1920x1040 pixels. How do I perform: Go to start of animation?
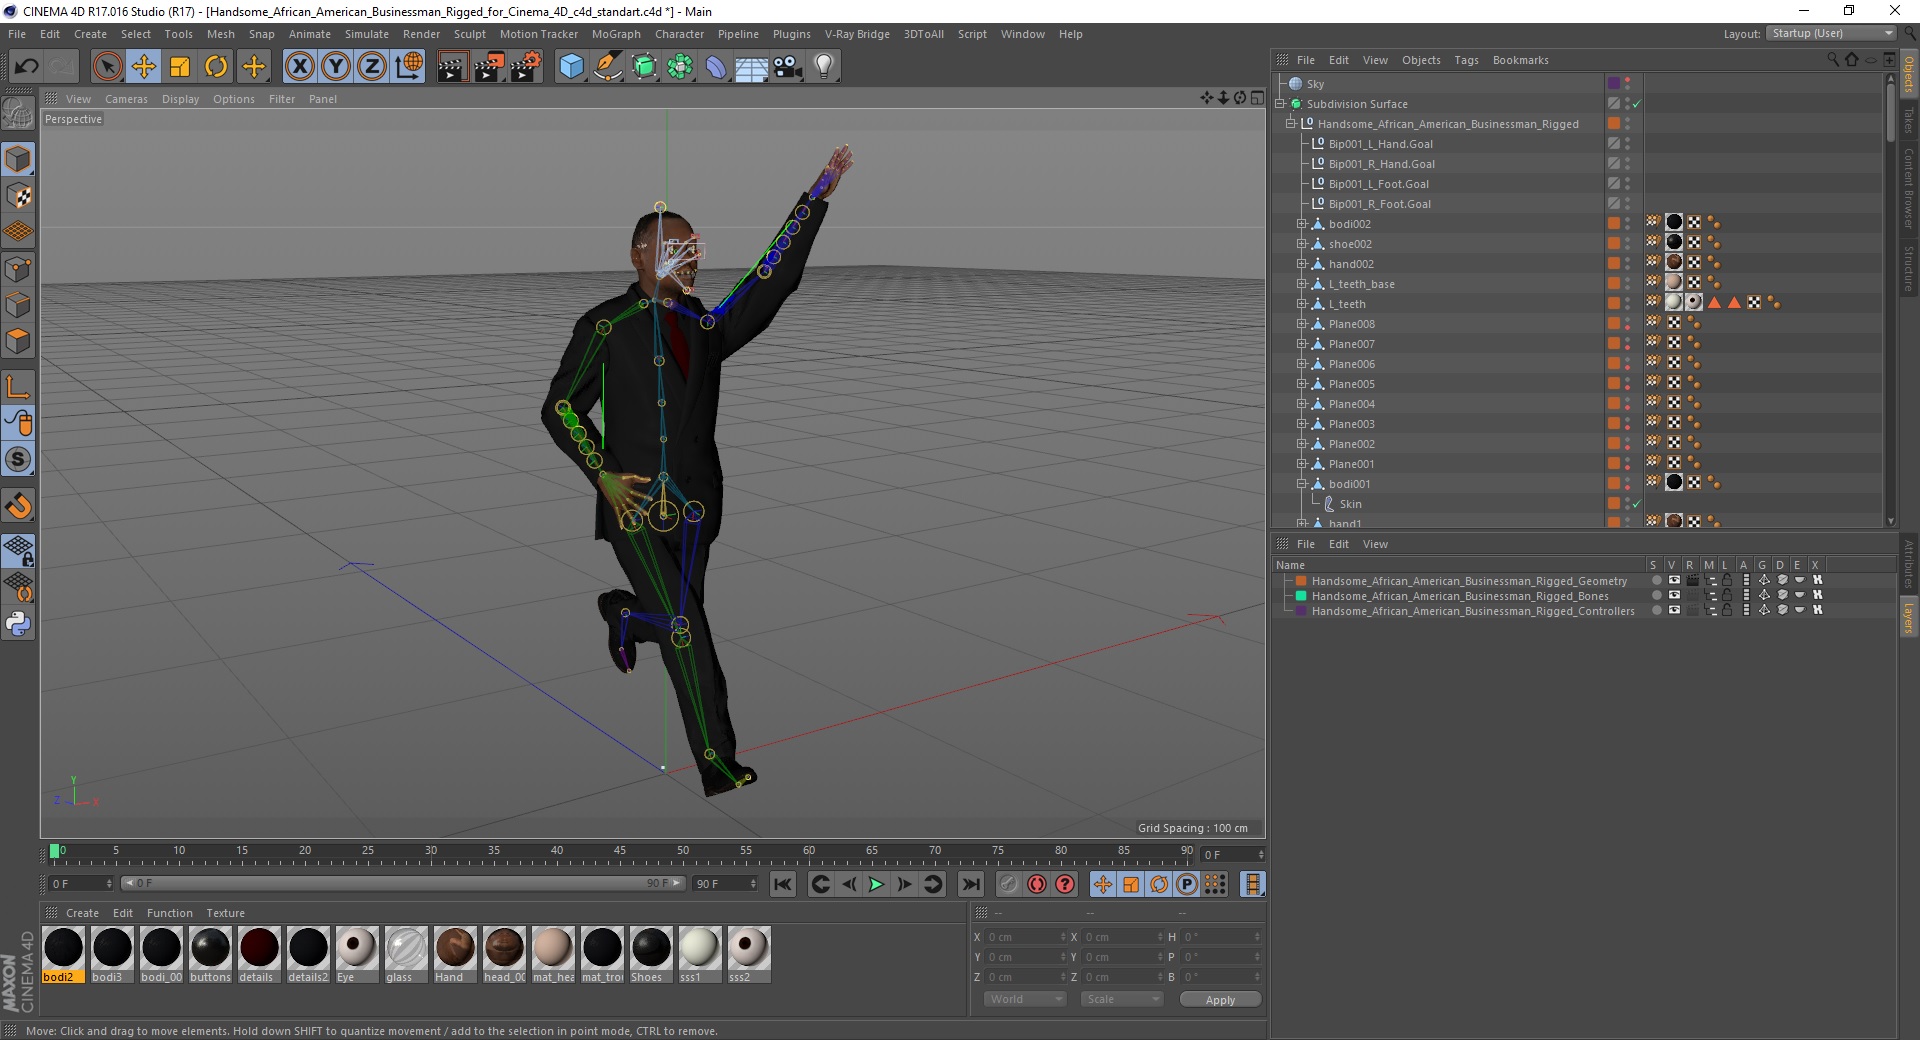783,884
